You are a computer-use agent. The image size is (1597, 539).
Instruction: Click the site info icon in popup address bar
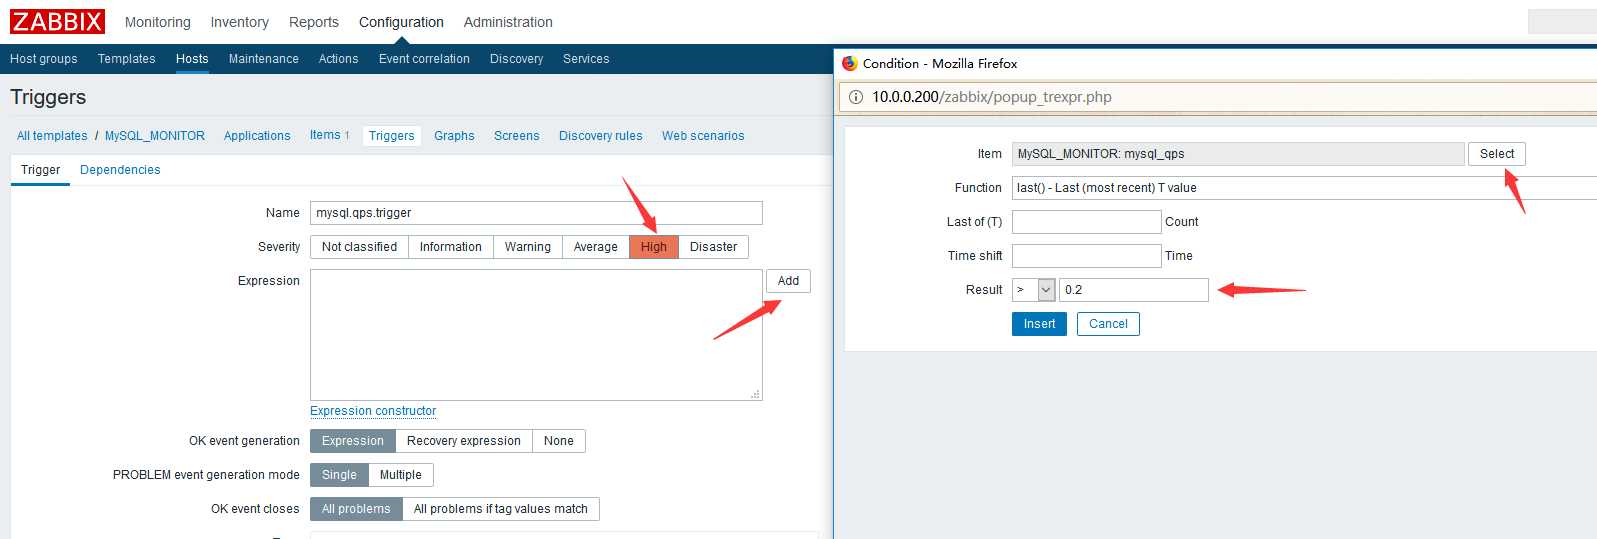pos(856,97)
